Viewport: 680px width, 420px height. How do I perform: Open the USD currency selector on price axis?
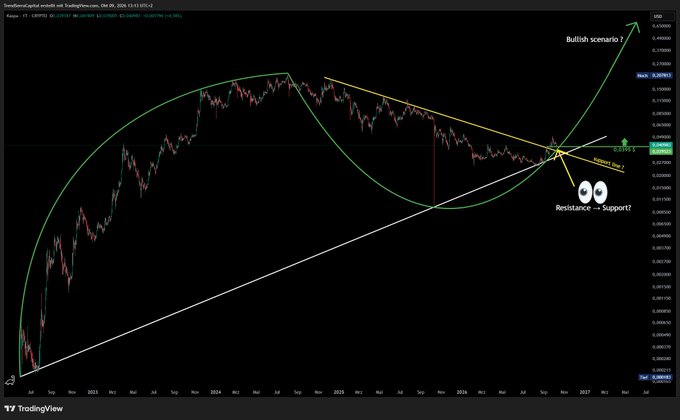point(658,16)
